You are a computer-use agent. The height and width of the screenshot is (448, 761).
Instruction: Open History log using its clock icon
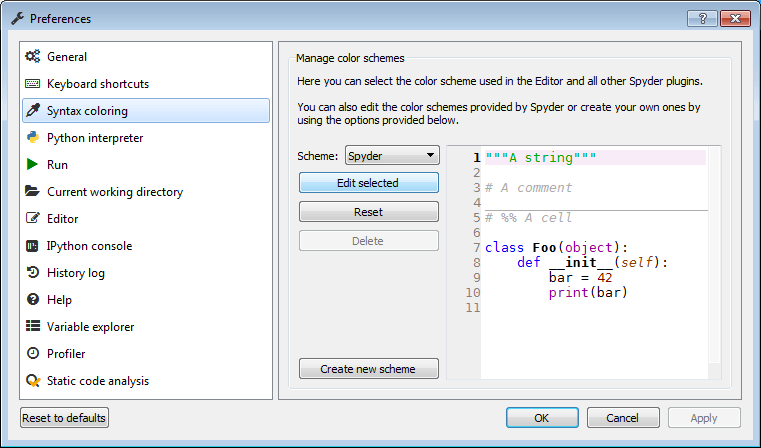coord(33,273)
